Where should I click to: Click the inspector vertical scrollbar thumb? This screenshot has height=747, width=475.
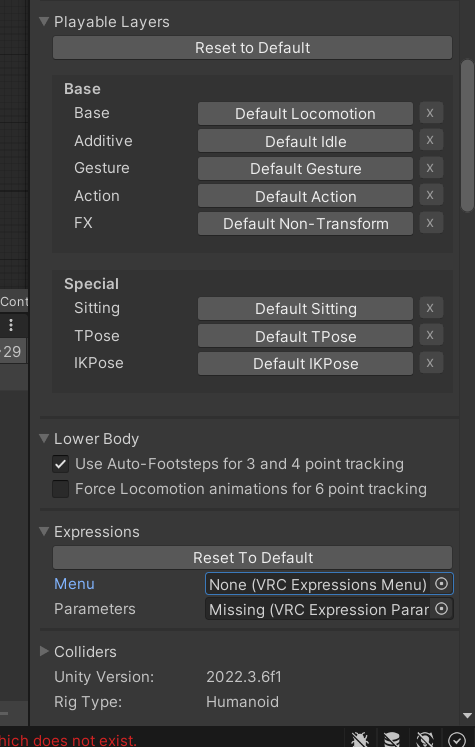coord(468,136)
